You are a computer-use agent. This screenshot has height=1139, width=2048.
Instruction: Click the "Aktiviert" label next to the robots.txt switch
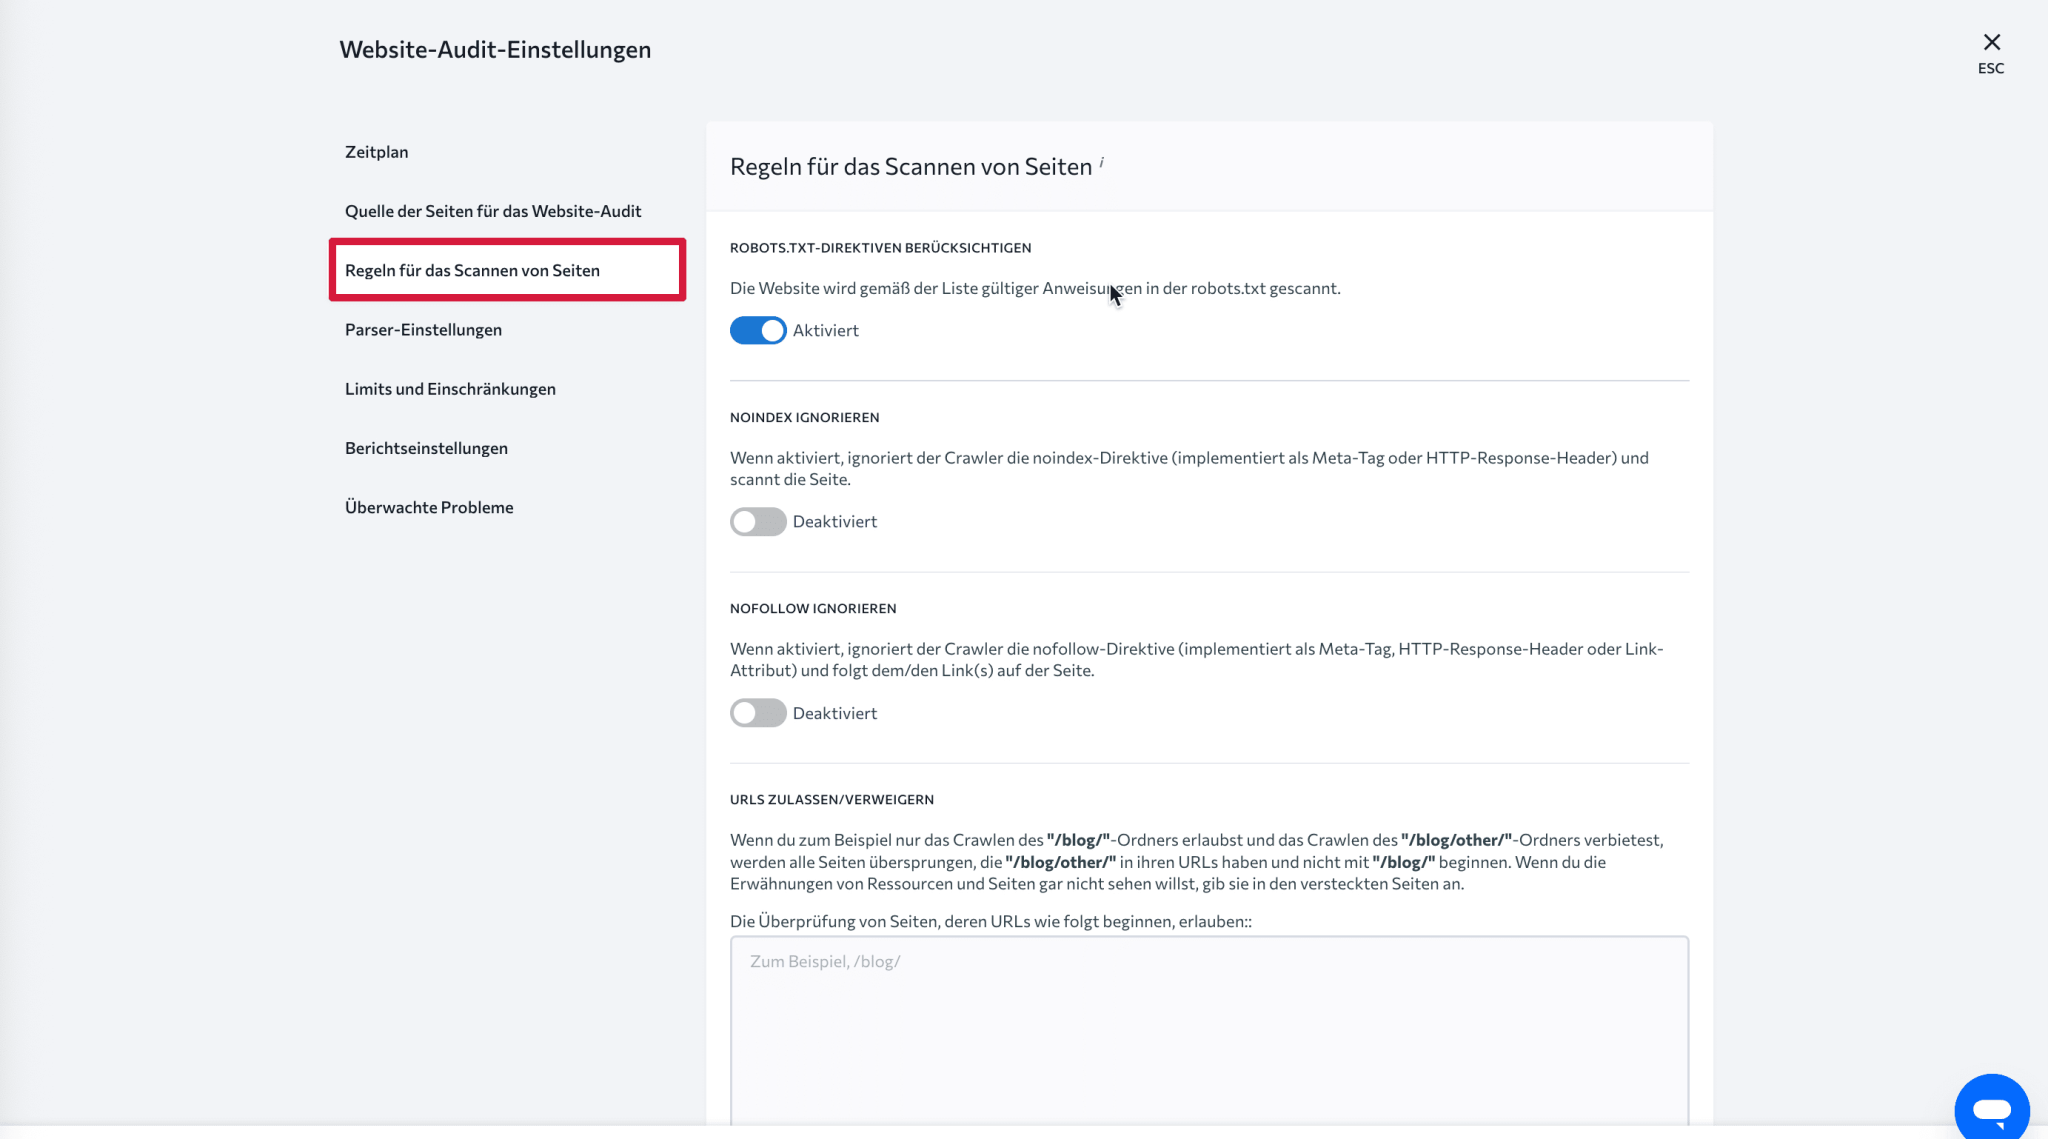tap(824, 330)
